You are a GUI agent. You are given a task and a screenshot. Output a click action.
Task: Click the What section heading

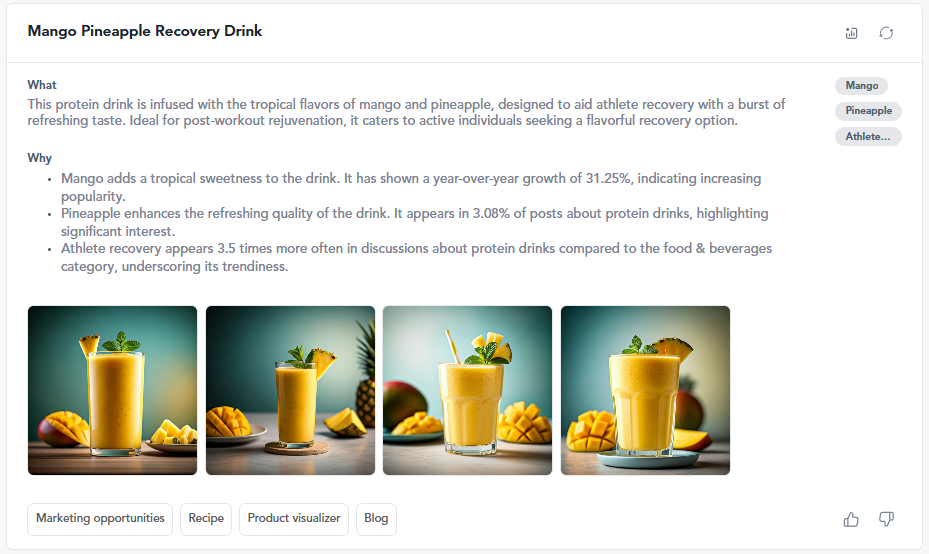click(42, 85)
